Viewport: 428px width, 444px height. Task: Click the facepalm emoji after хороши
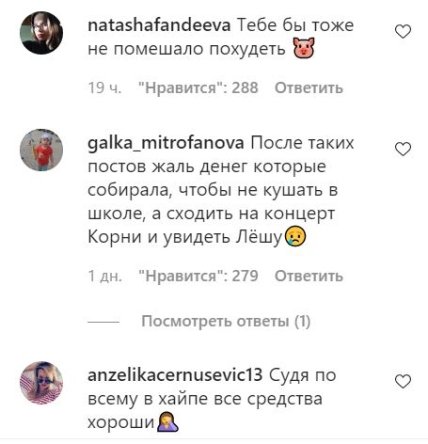point(168,422)
